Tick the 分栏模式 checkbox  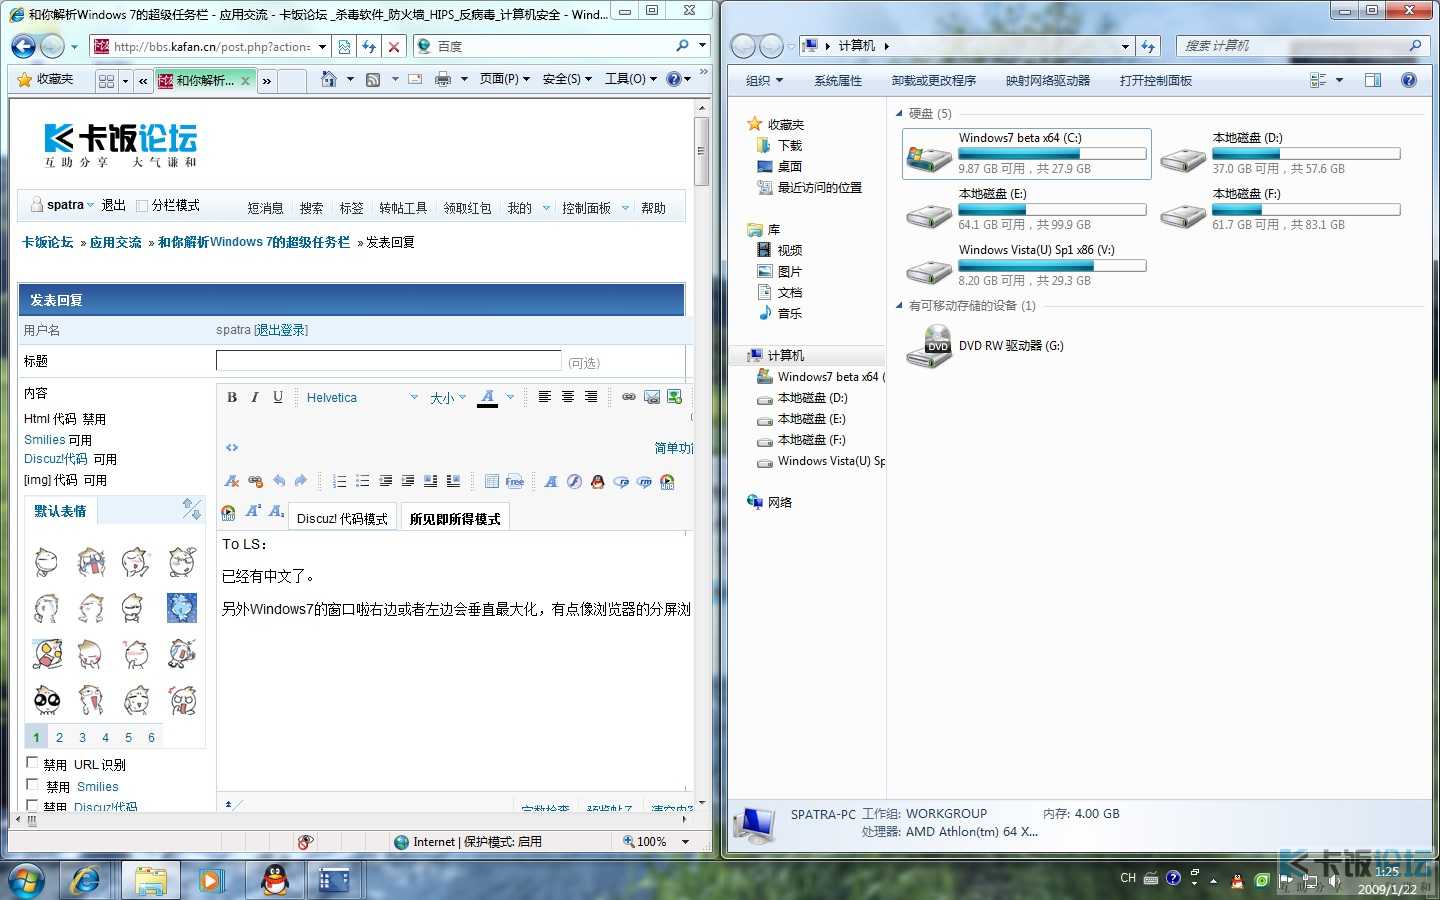(x=142, y=205)
